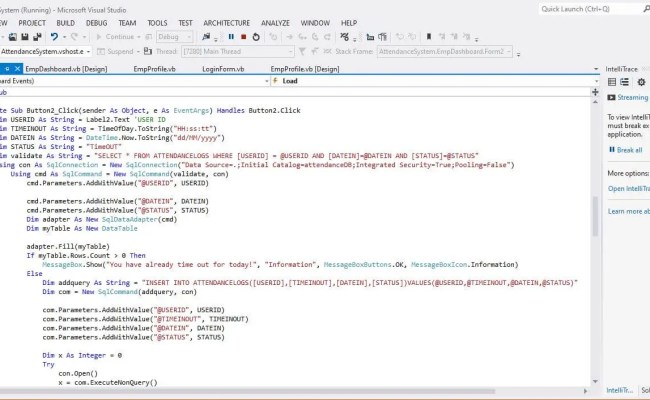Screen dimensions: 650x400
Task: Click the Open IntelliTrace settings link
Action: (629, 189)
